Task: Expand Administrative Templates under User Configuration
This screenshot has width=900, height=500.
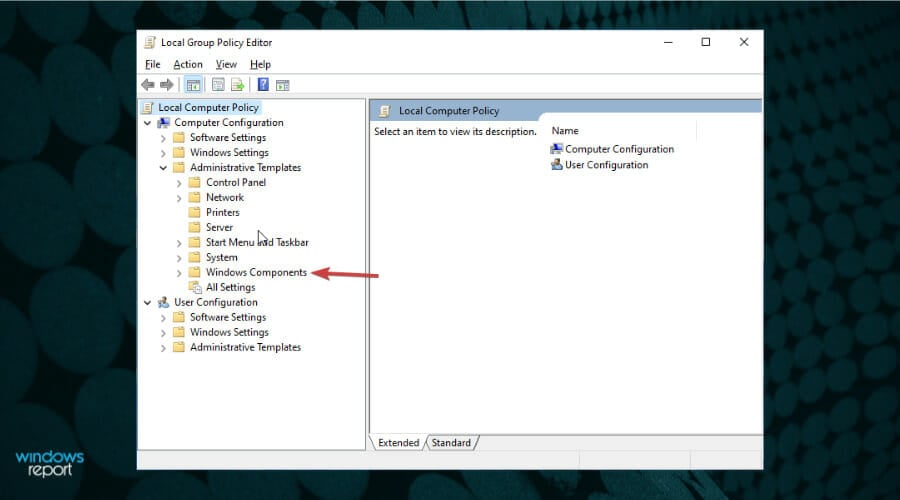Action: [163, 347]
